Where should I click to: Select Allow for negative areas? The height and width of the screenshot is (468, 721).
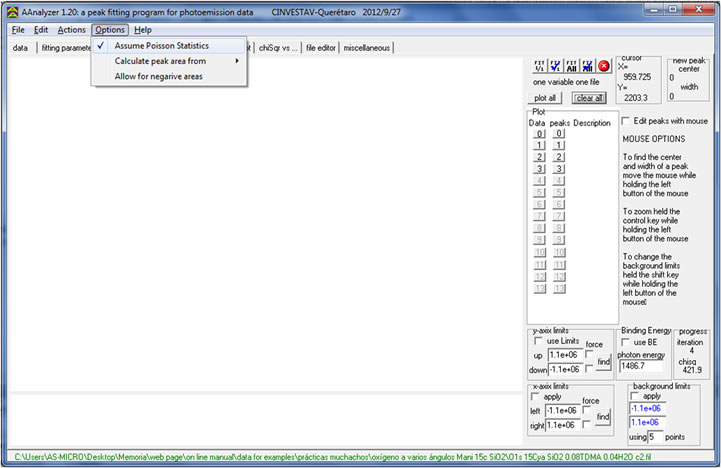coord(158,76)
